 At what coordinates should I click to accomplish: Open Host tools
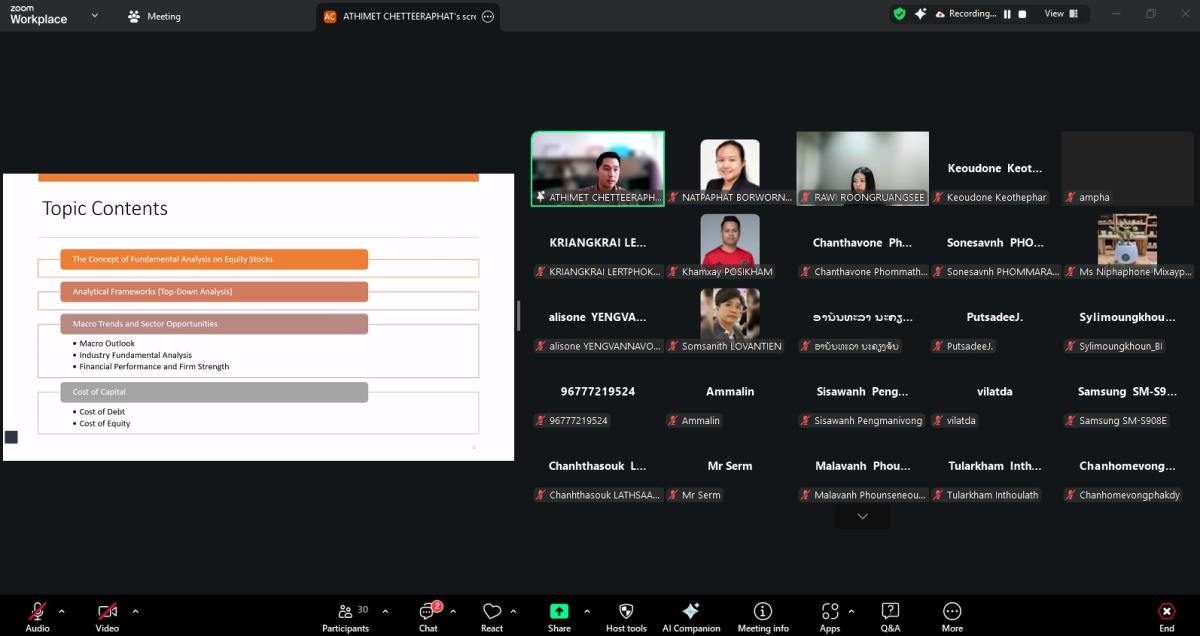coord(626,612)
